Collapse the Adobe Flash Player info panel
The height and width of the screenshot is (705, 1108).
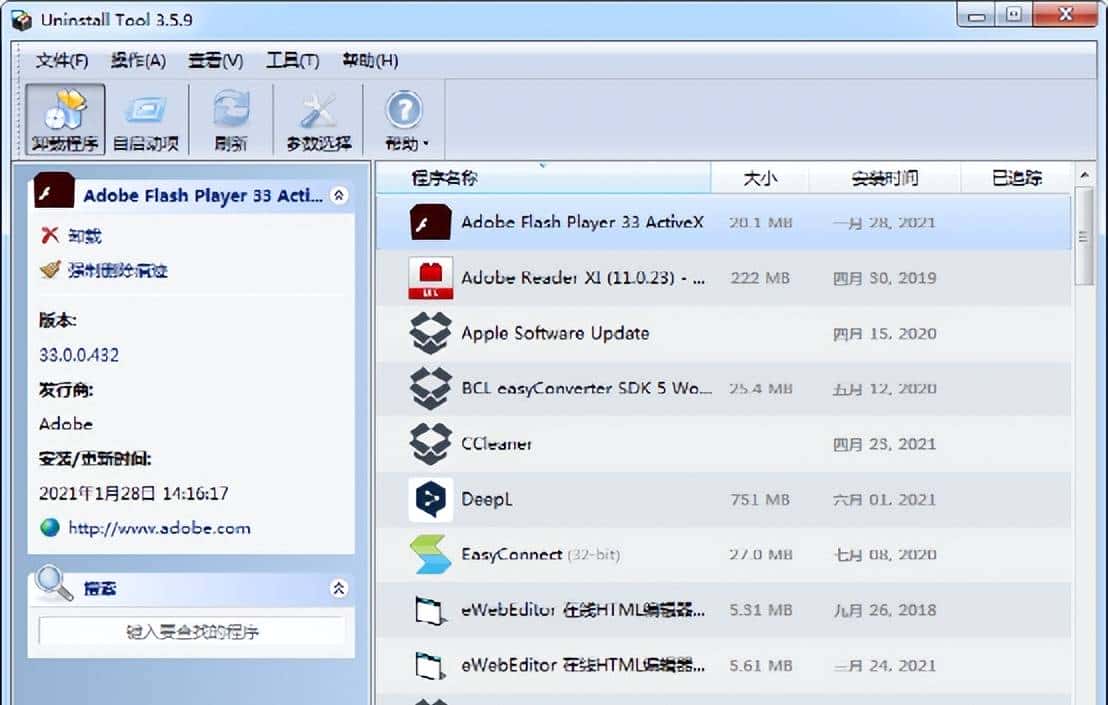pyautogui.click(x=340, y=196)
